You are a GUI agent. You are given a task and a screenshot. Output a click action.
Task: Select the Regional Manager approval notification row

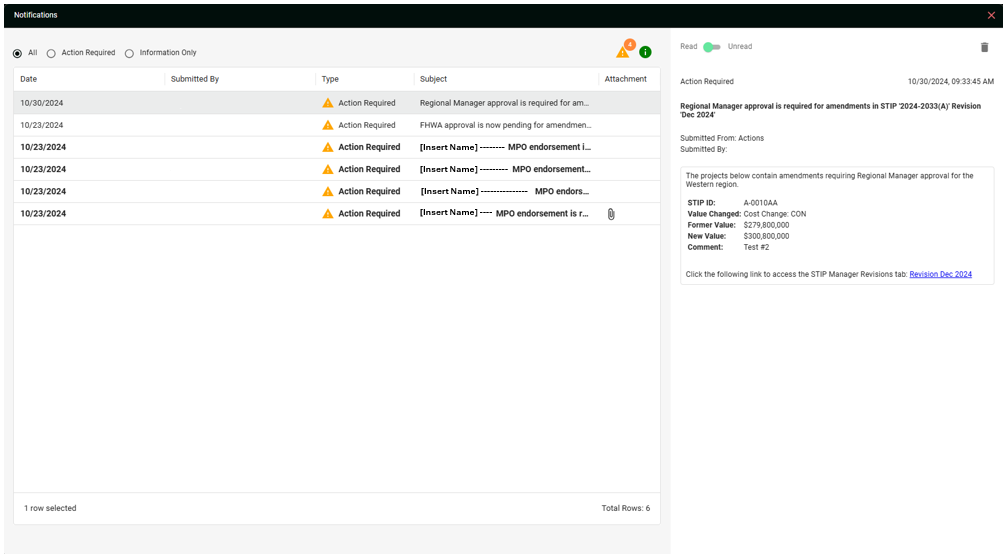337,103
